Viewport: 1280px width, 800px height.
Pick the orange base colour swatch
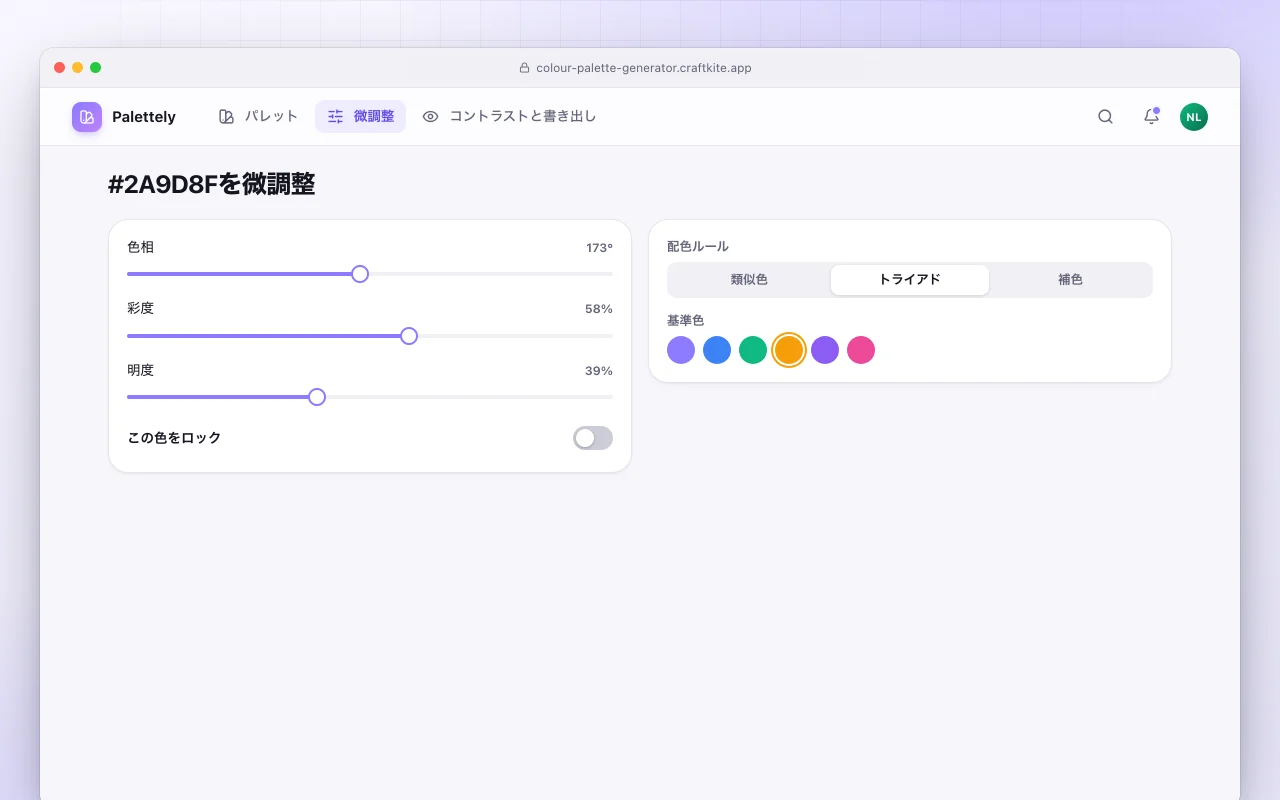pyautogui.click(x=789, y=350)
